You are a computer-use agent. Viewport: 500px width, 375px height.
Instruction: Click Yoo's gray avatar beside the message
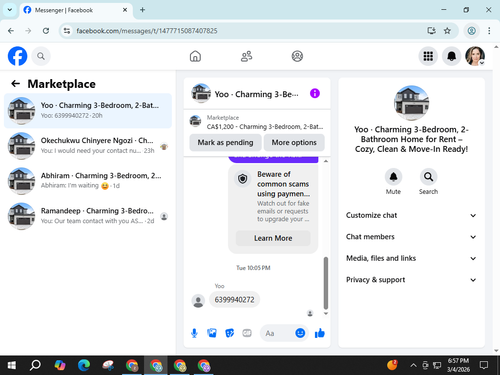(198, 301)
